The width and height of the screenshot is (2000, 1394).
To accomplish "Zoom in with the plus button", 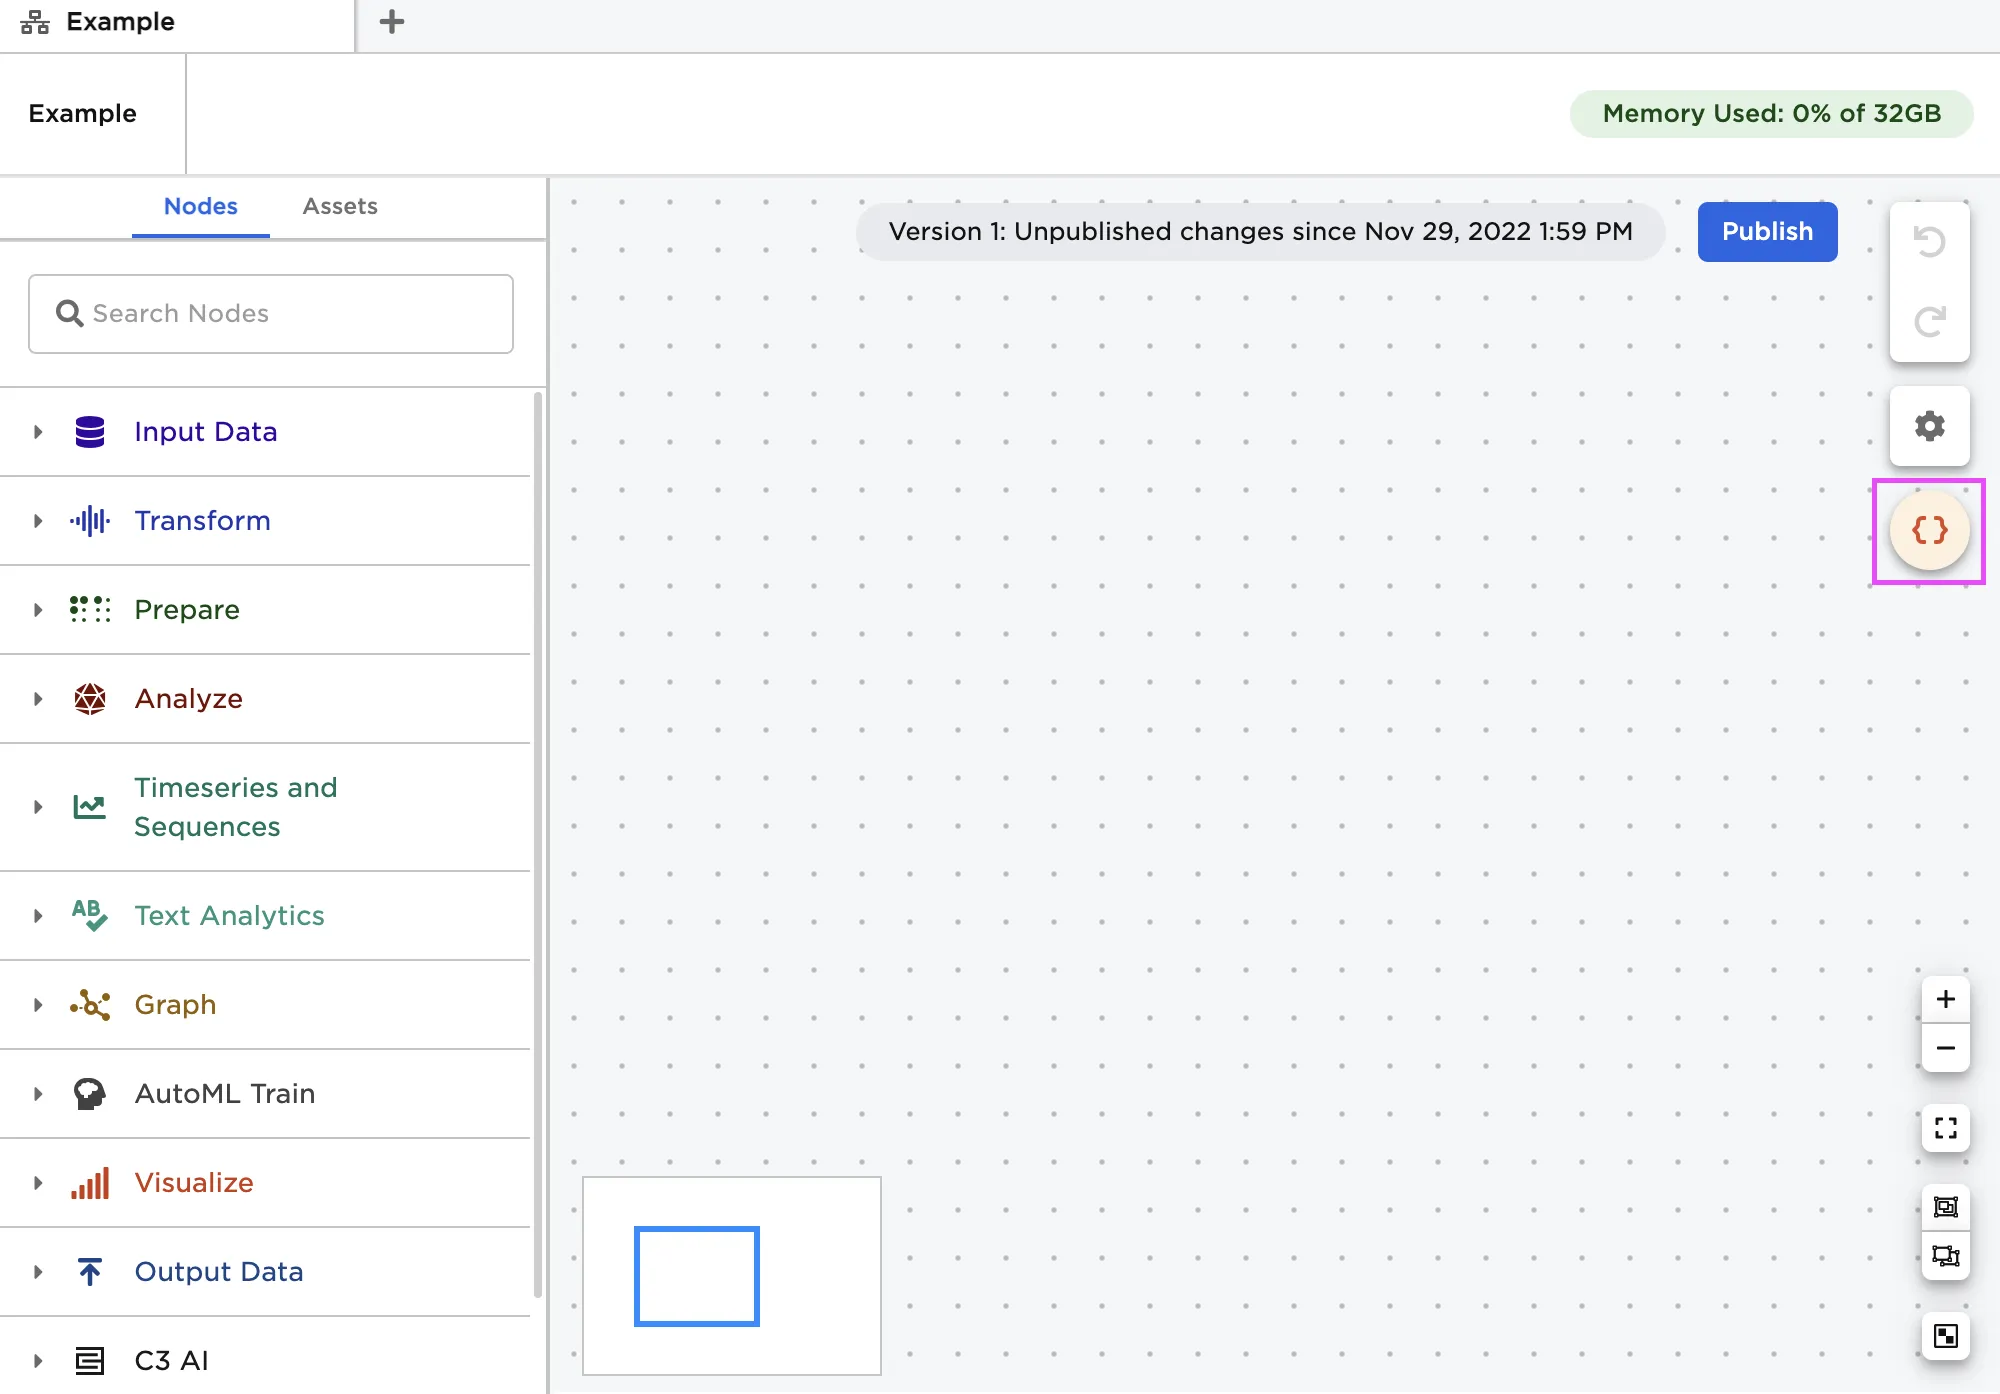I will pyautogui.click(x=1945, y=999).
